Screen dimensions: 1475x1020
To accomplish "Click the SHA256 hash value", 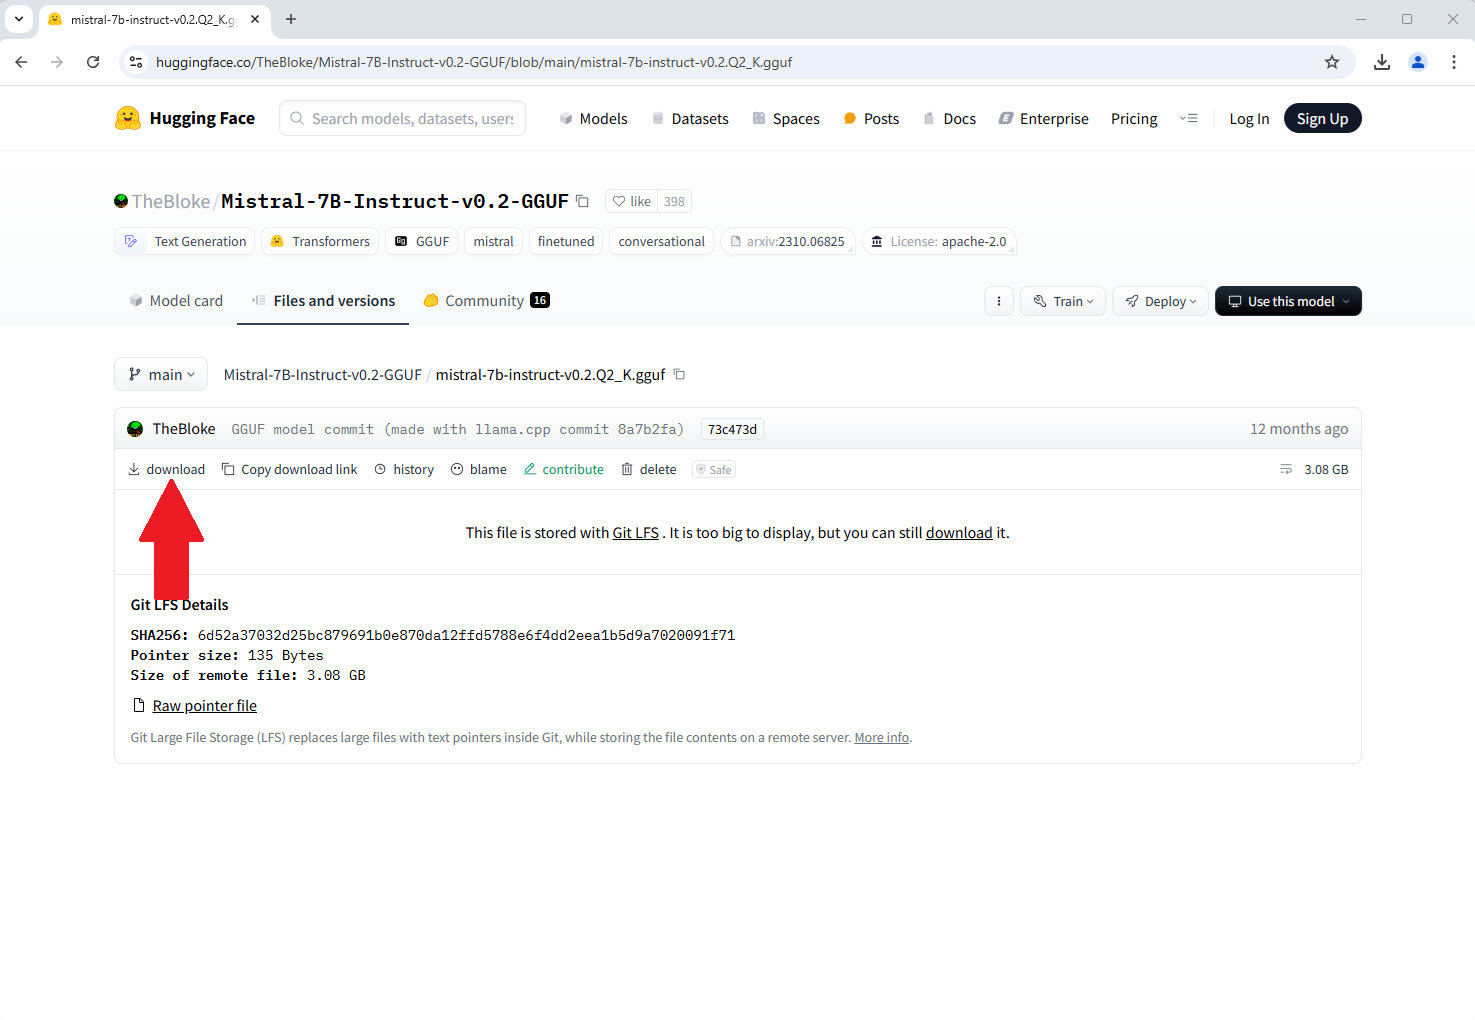I will click(466, 635).
